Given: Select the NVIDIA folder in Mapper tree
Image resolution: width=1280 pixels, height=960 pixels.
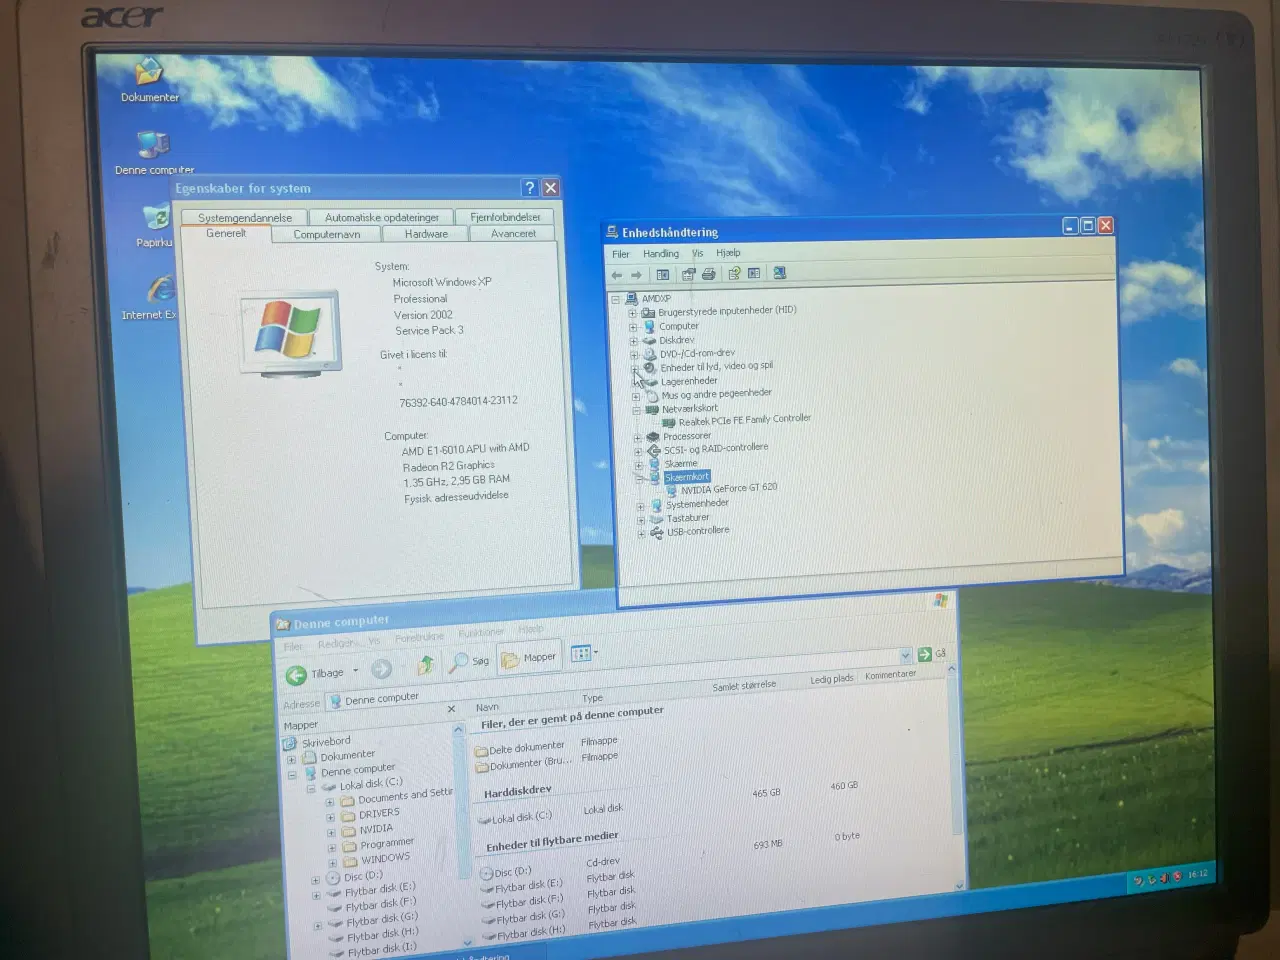Looking at the screenshot, I should (x=376, y=829).
